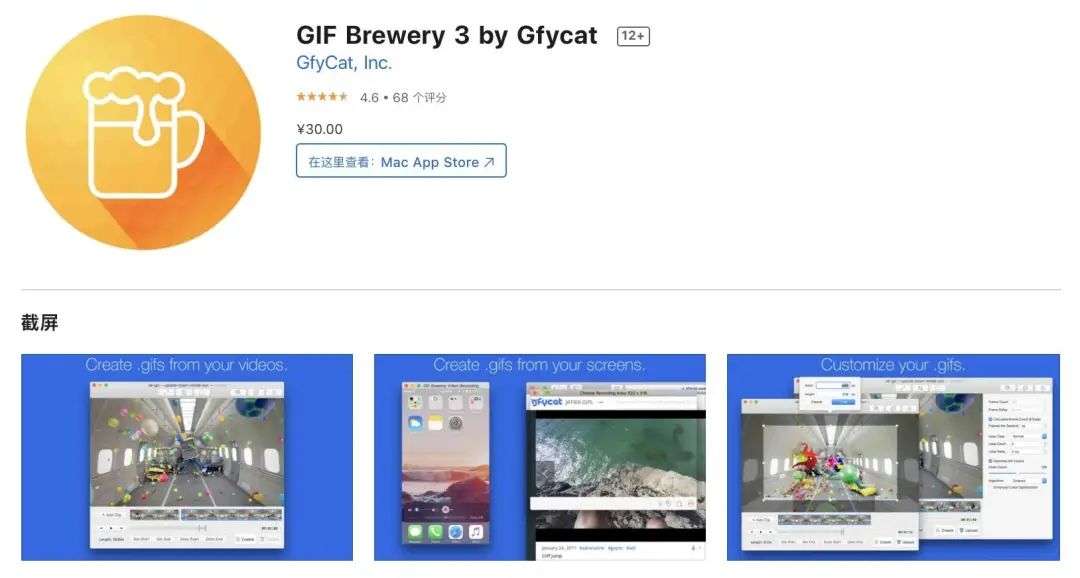Click the blue confirm button in the resize popover
1080x578 pixels.
click(x=843, y=402)
